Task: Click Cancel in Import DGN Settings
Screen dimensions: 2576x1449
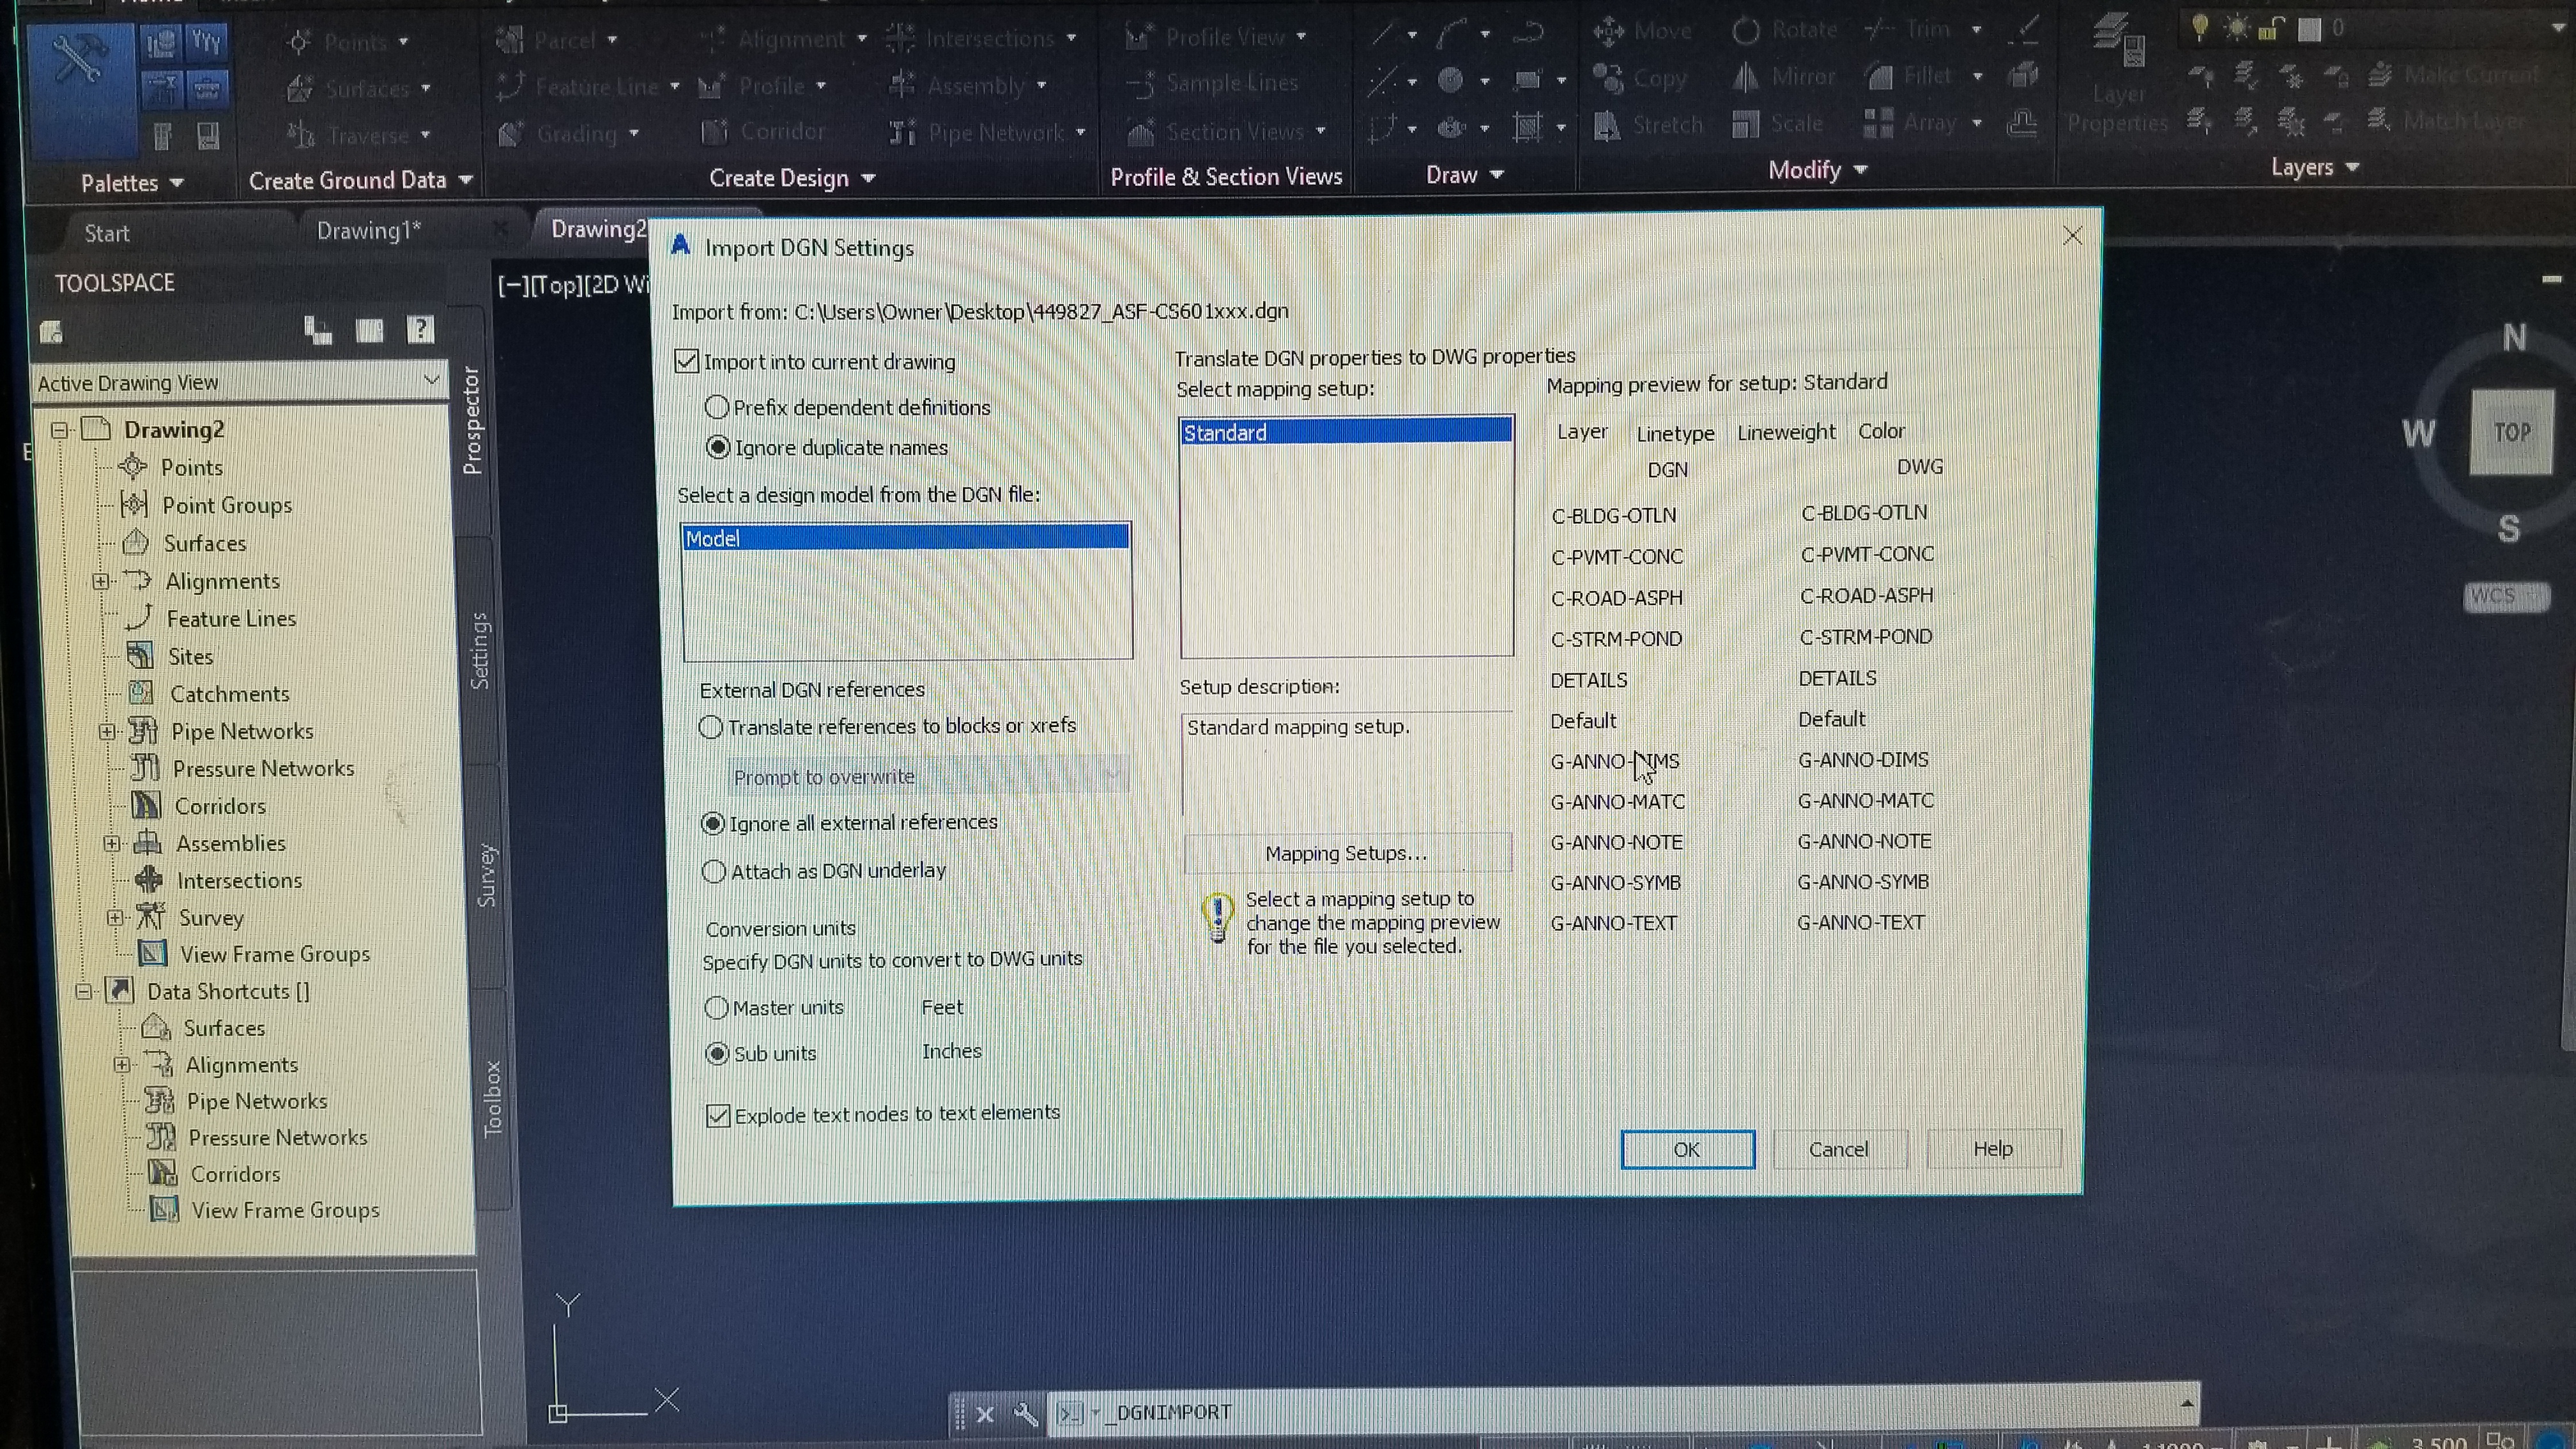Action: click(x=1839, y=1149)
